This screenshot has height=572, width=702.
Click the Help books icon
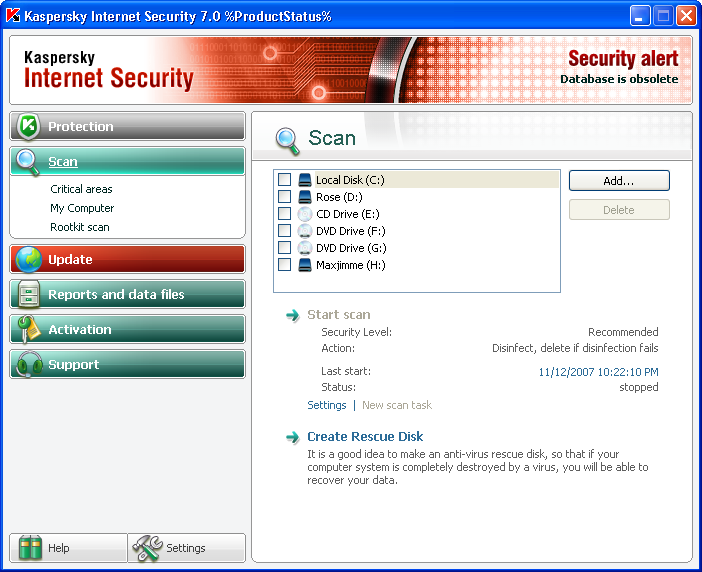point(30,548)
